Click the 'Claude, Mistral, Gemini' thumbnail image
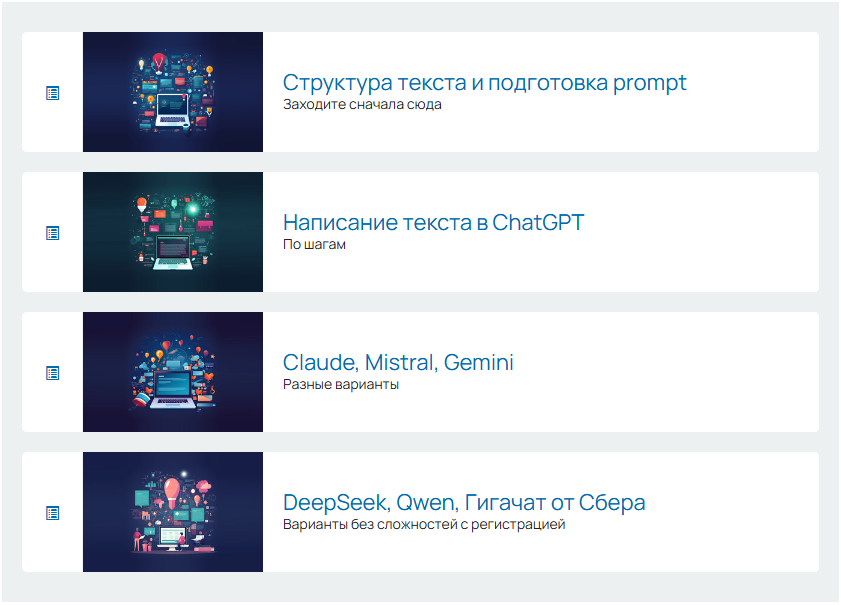This screenshot has width=841, height=605. point(172,372)
